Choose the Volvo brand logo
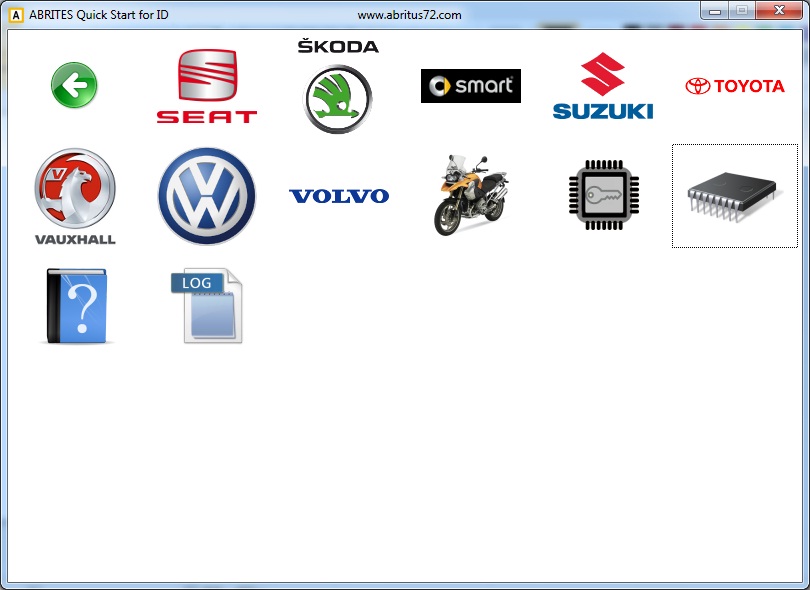This screenshot has height=590, width=810. point(339,196)
